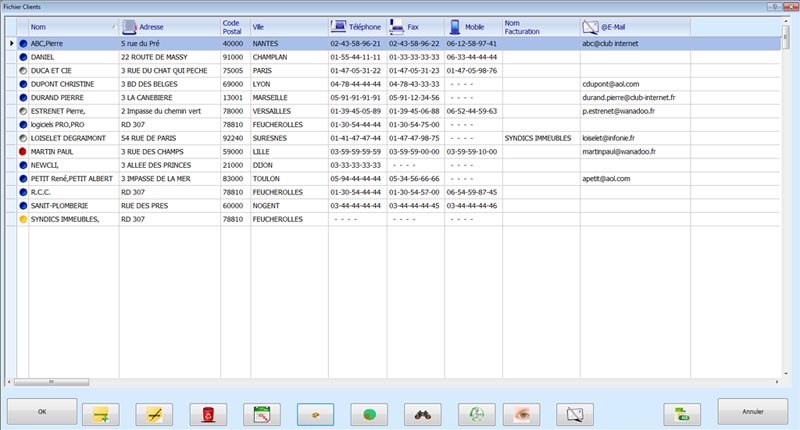Click the red dot next to MARTIN PAUL

[22, 151]
